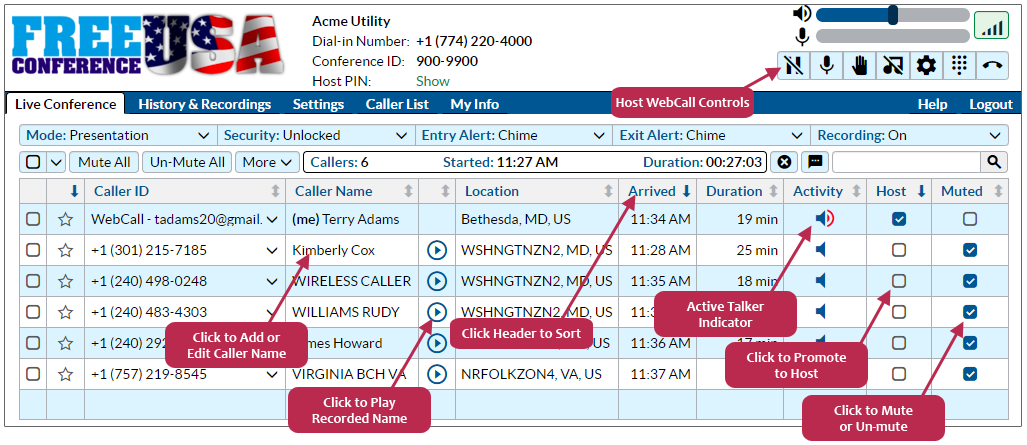
Task: Hang up using the phone icon
Action: coord(992,66)
